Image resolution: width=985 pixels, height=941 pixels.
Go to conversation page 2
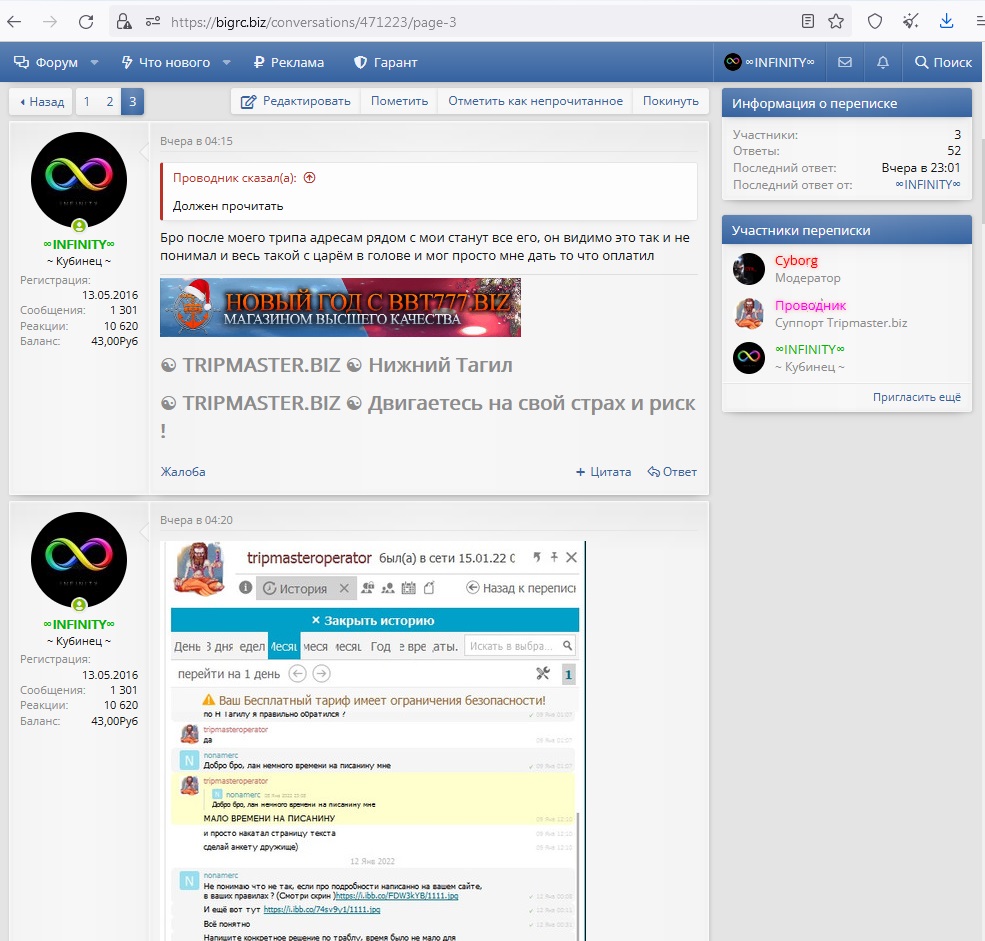110,102
